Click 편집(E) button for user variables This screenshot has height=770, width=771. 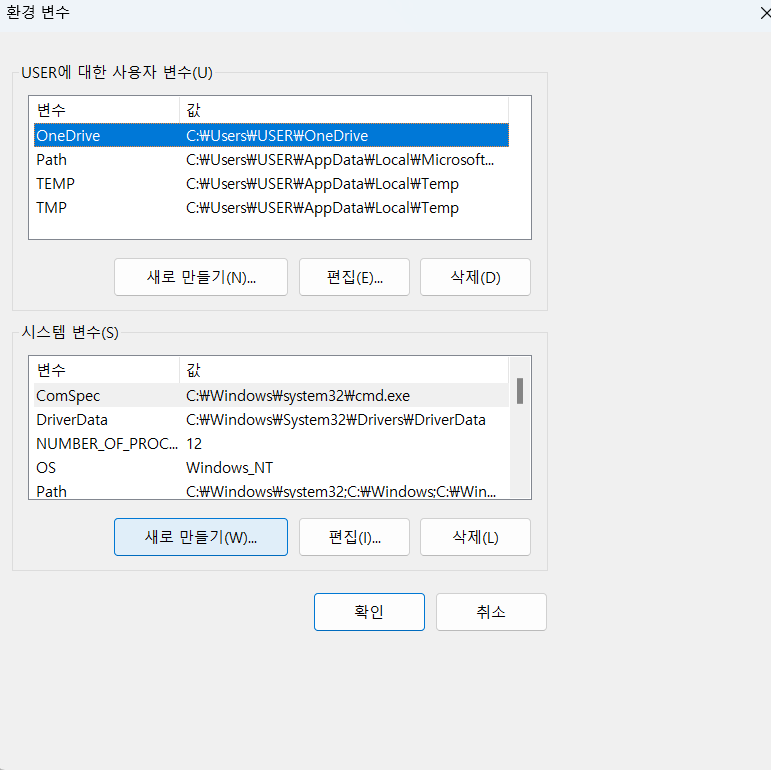coord(354,277)
